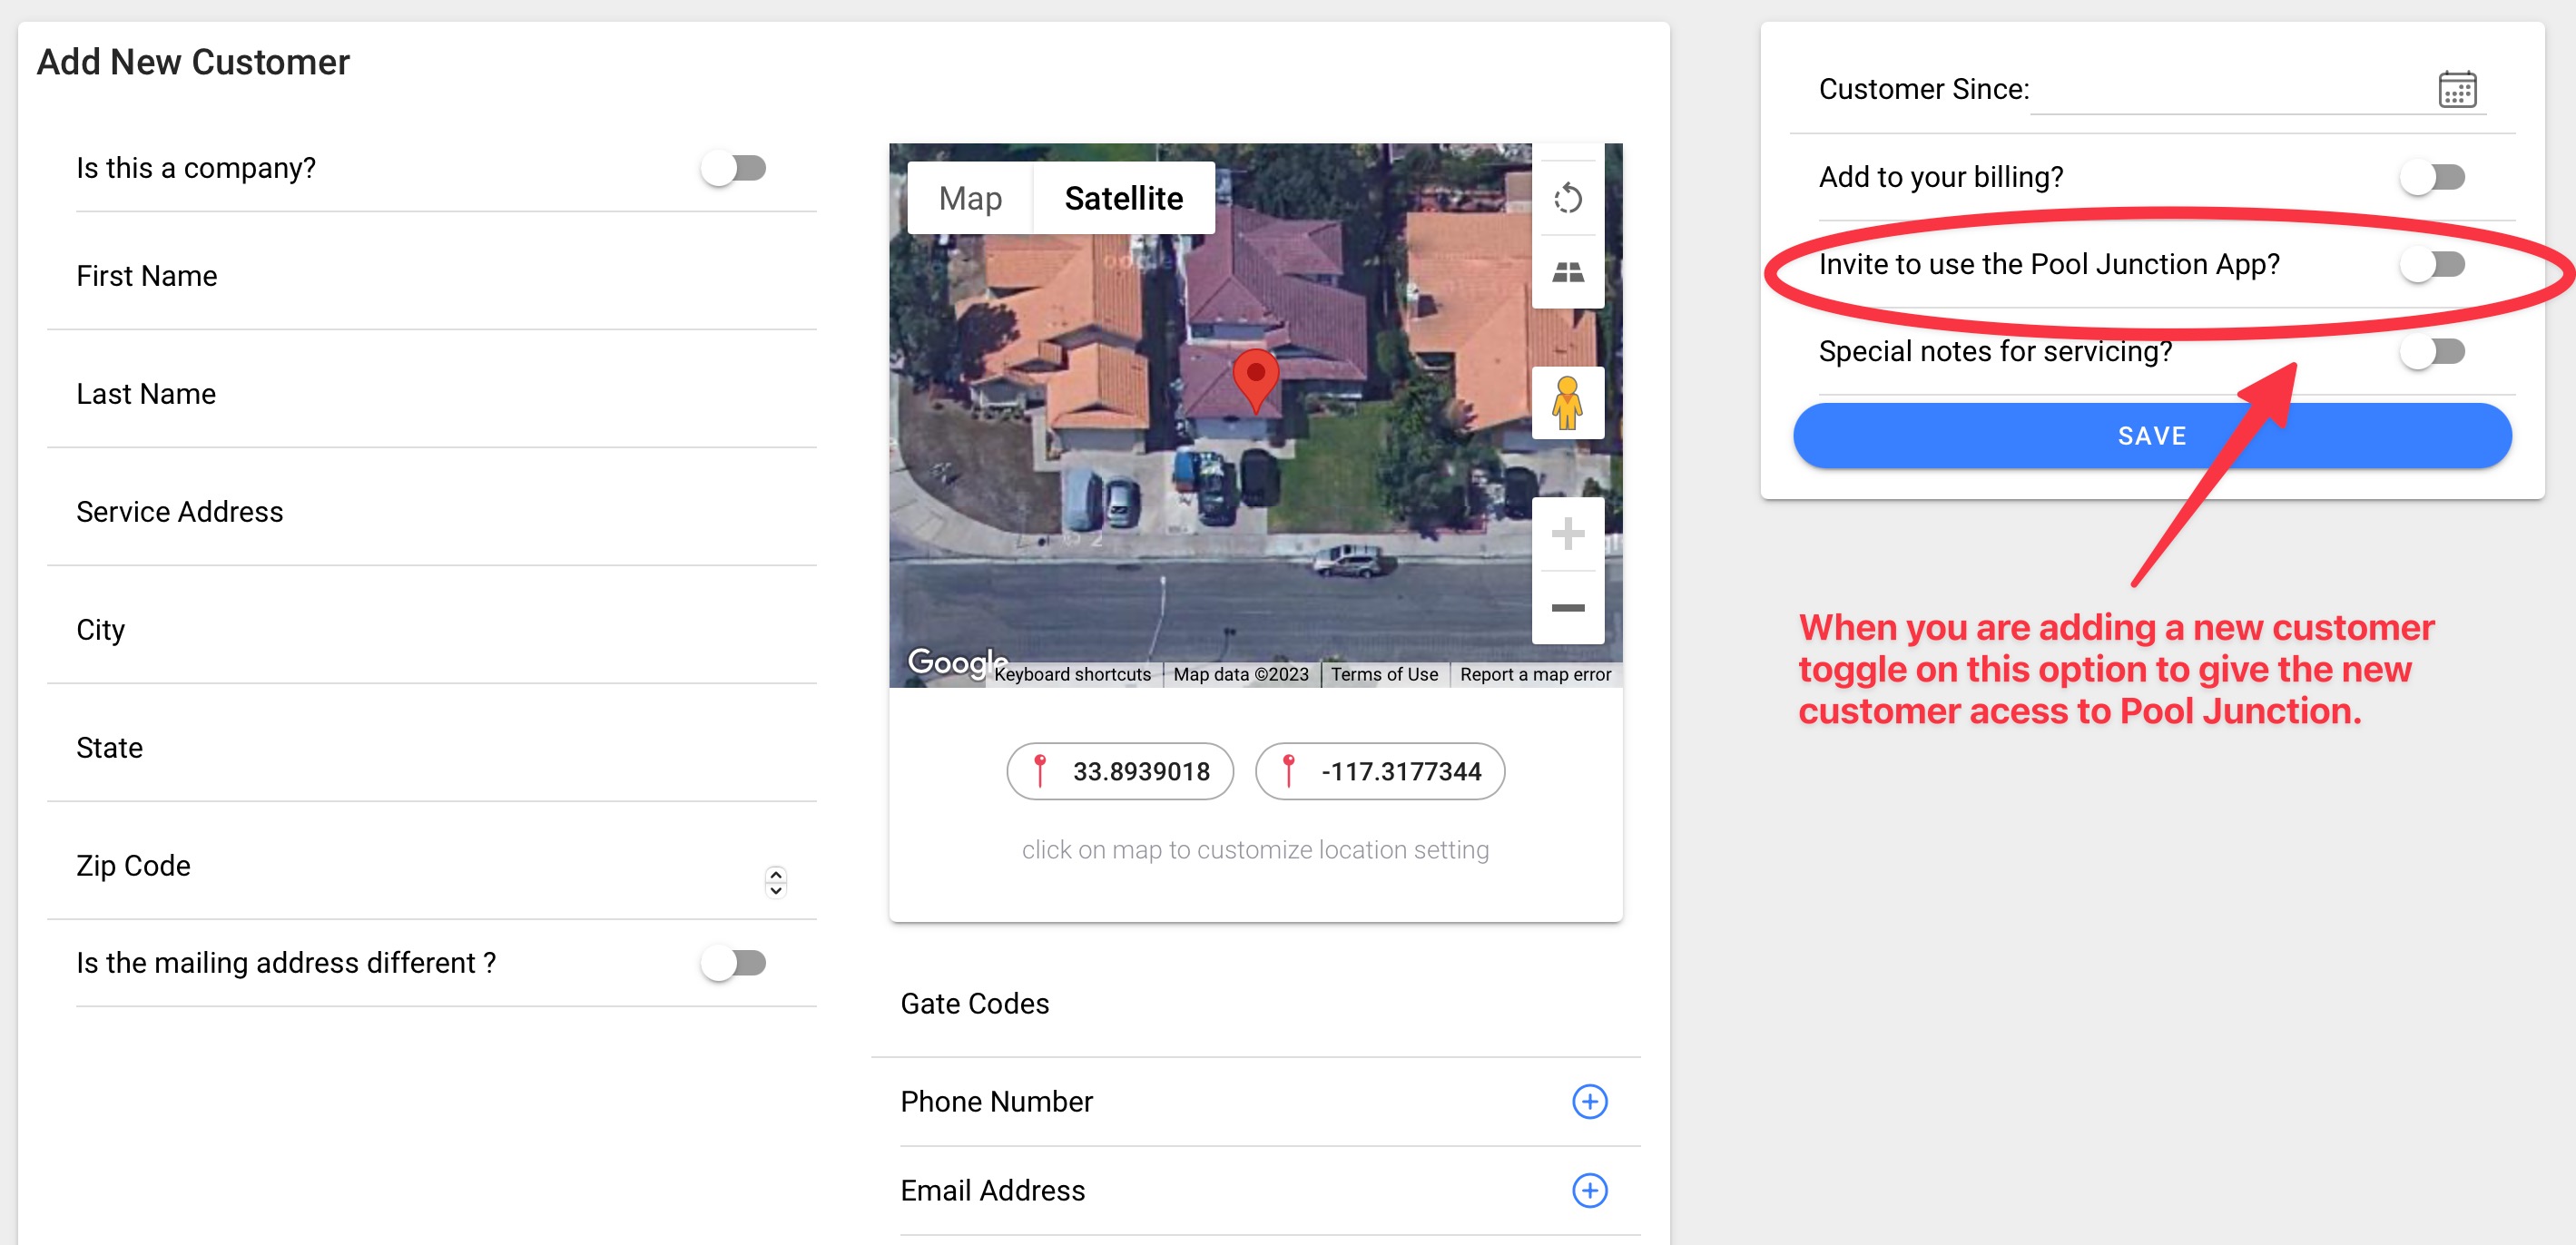Turn on Invite to Pool Junction App
The width and height of the screenshot is (2576, 1245).
coord(2432,265)
